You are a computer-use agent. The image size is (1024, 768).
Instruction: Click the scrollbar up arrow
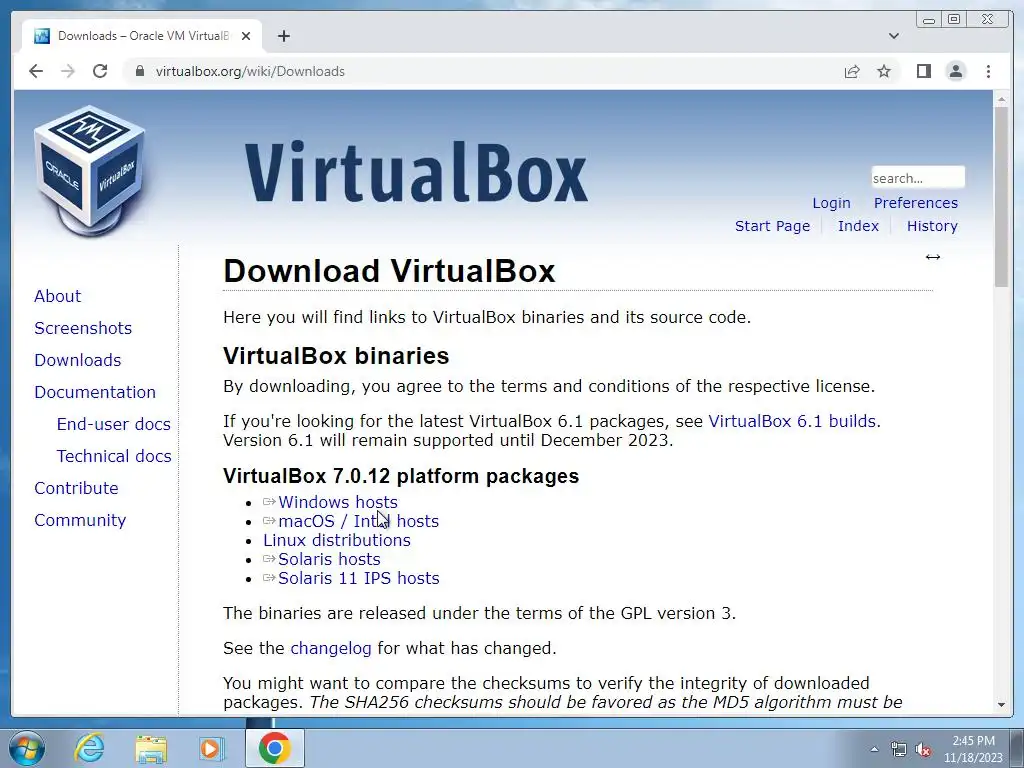[1001, 100]
